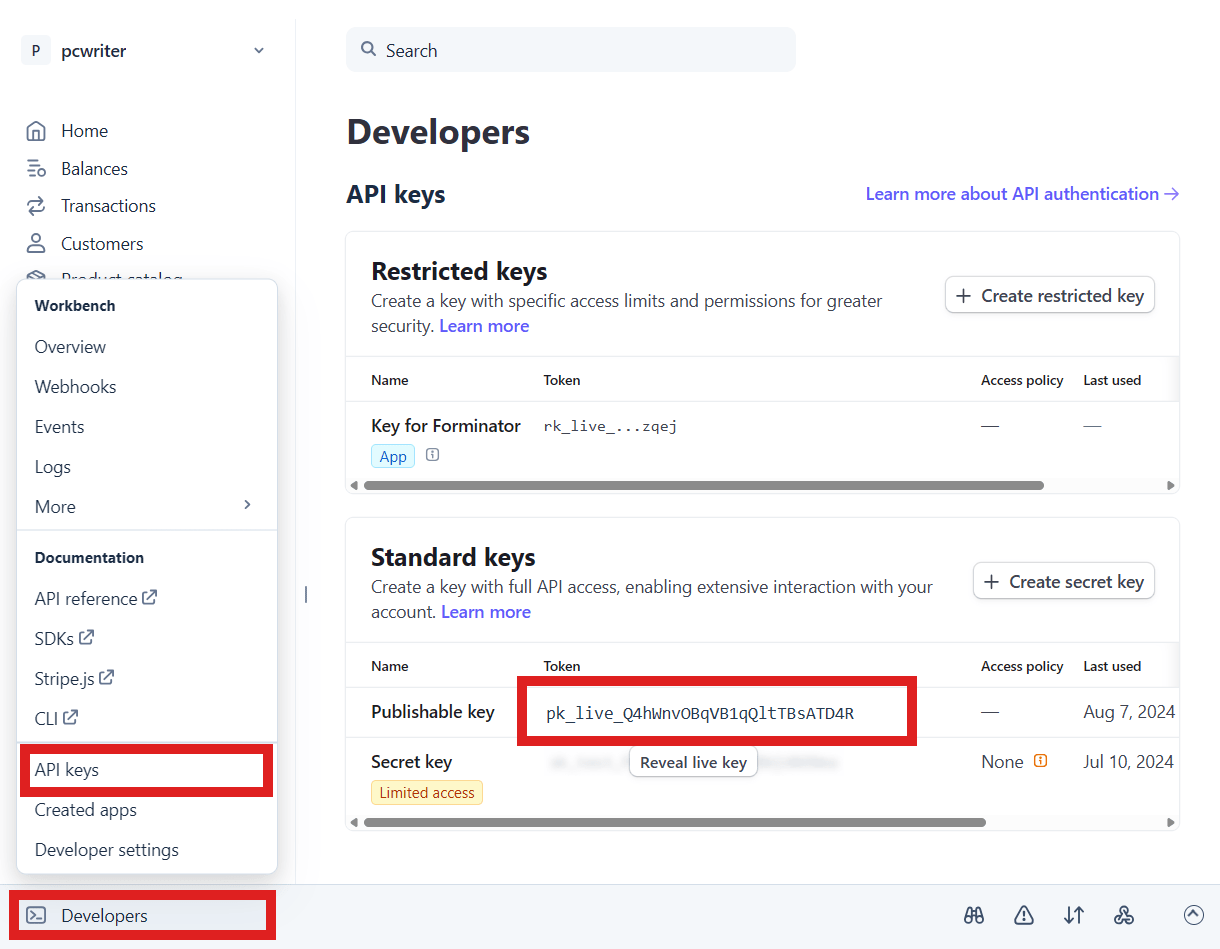This screenshot has height=949, width=1220.
Task: Click Reveal live key button
Action: (693, 762)
